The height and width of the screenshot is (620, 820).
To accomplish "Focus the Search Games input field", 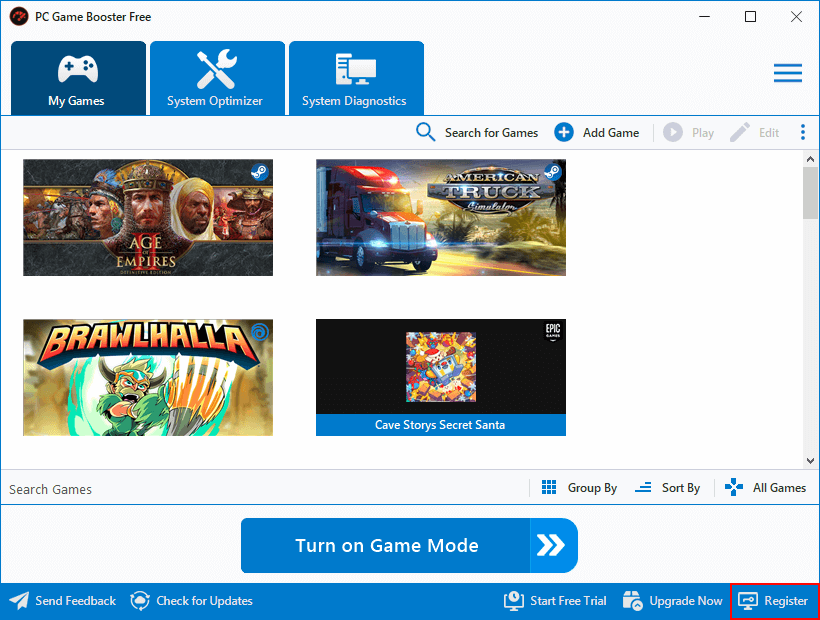I will coord(264,489).
